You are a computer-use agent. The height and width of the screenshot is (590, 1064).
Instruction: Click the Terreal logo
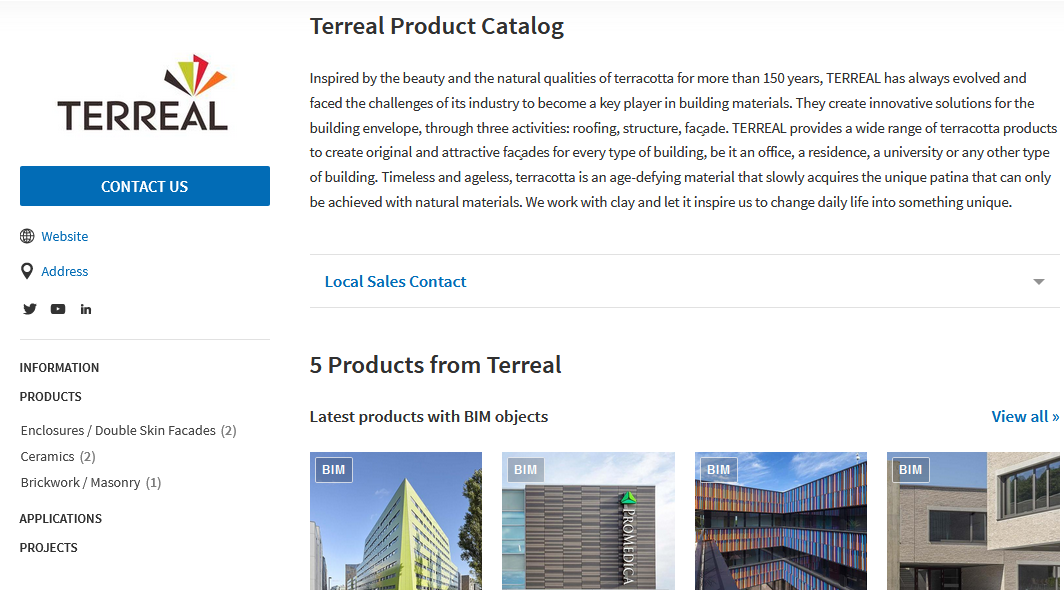click(x=142, y=93)
